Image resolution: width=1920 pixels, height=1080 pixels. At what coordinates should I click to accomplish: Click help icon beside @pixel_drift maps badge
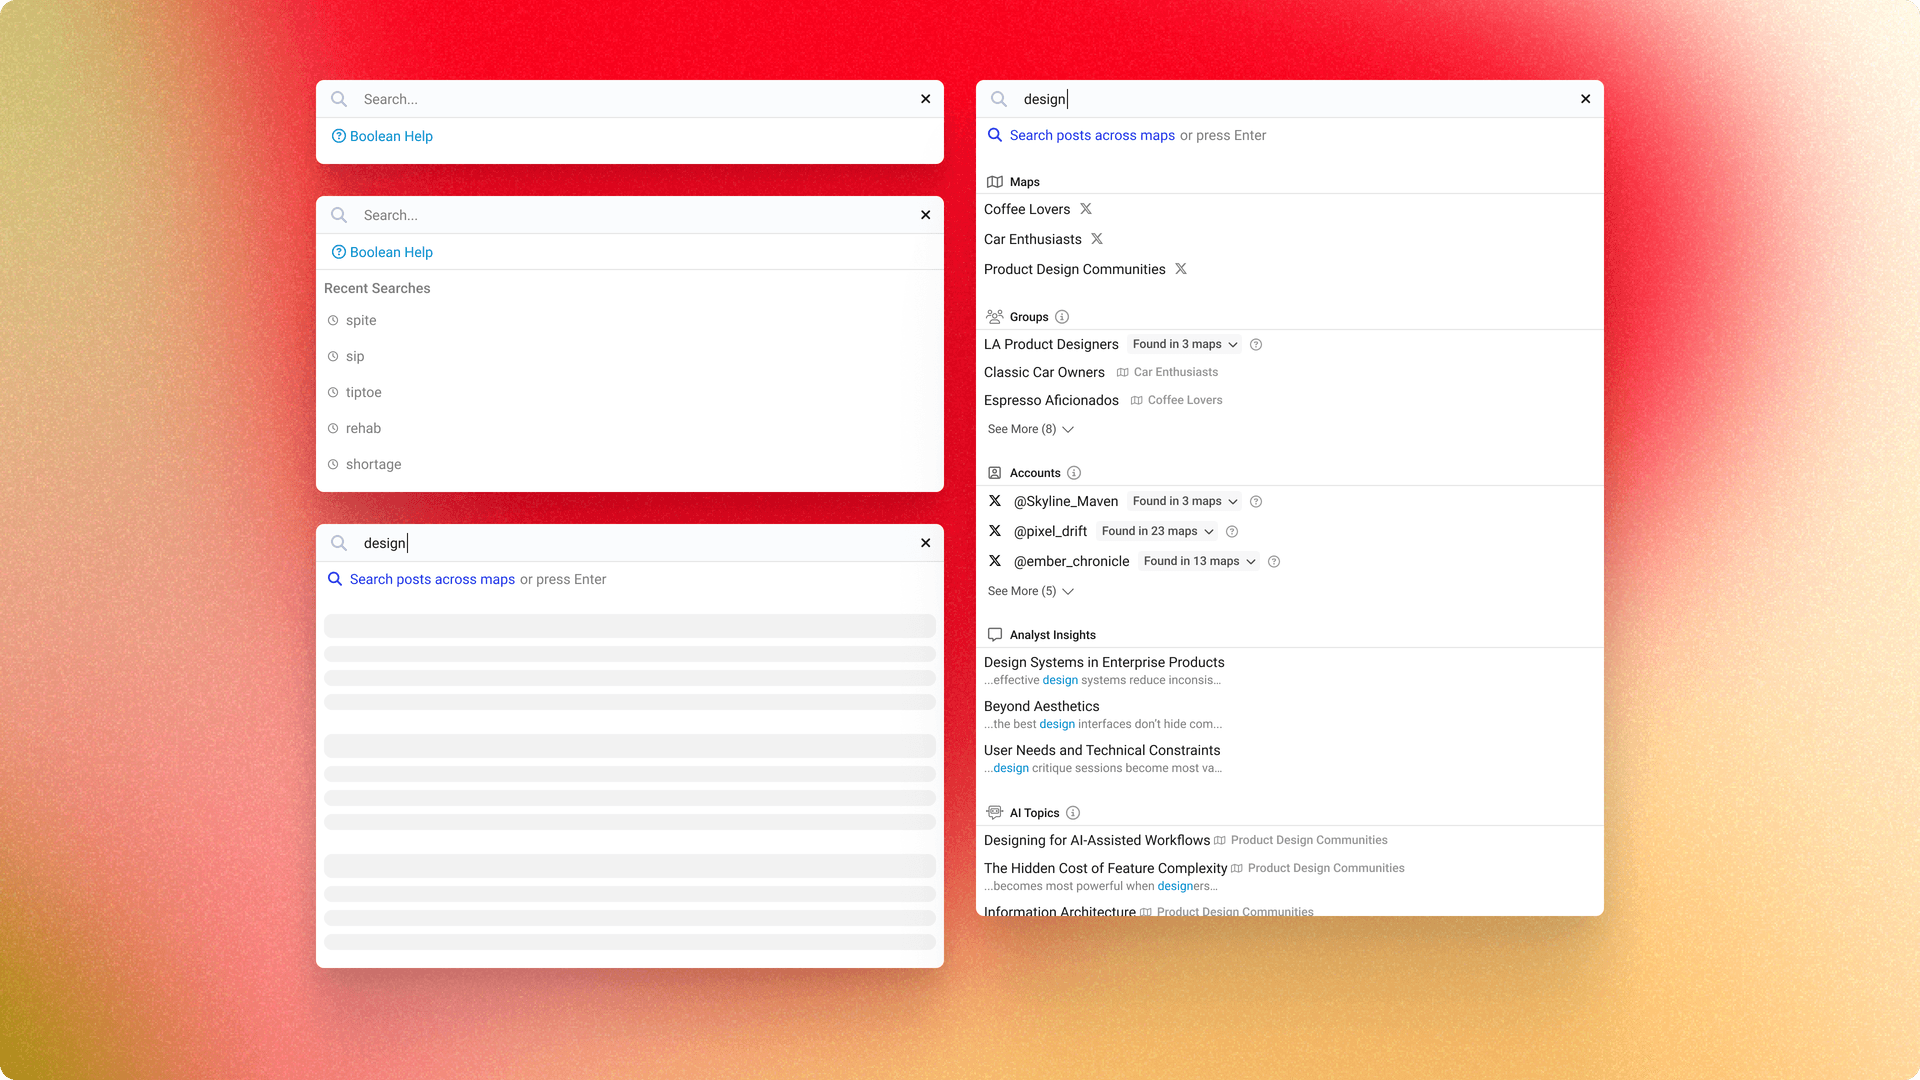pyautogui.click(x=1232, y=532)
